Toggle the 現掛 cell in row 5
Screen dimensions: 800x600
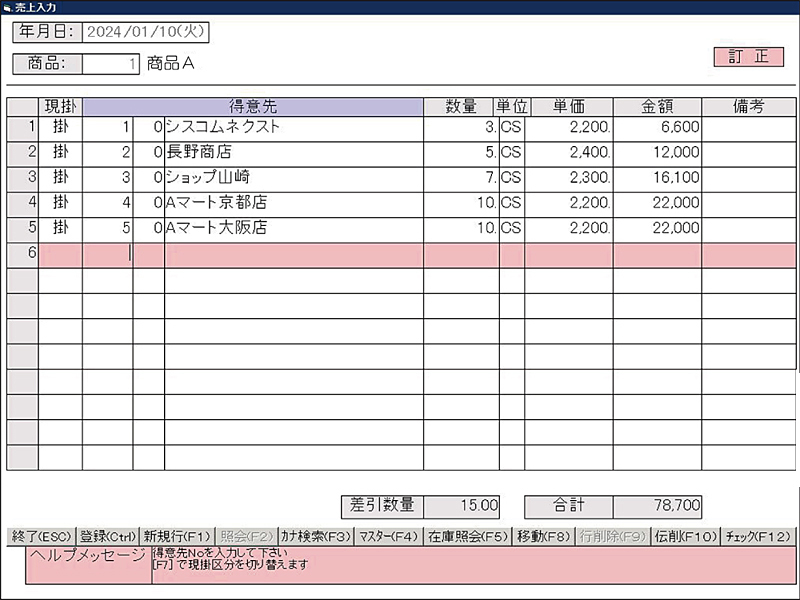pyautogui.click(x=60, y=228)
